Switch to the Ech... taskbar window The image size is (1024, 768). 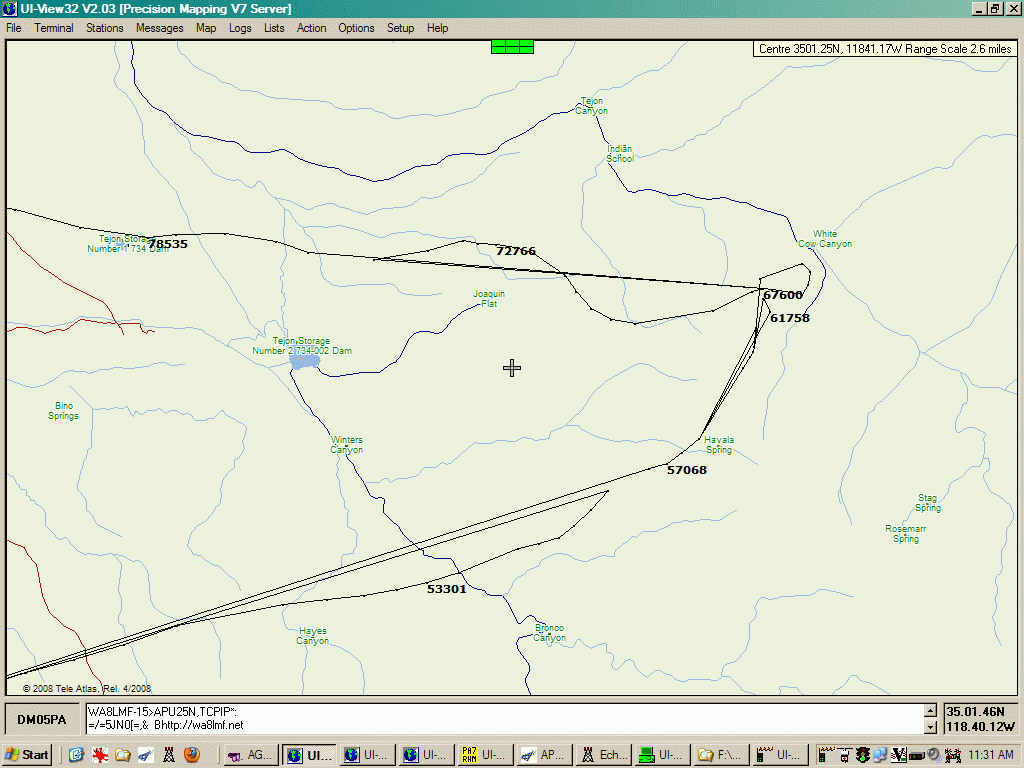click(x=602, y=755)
